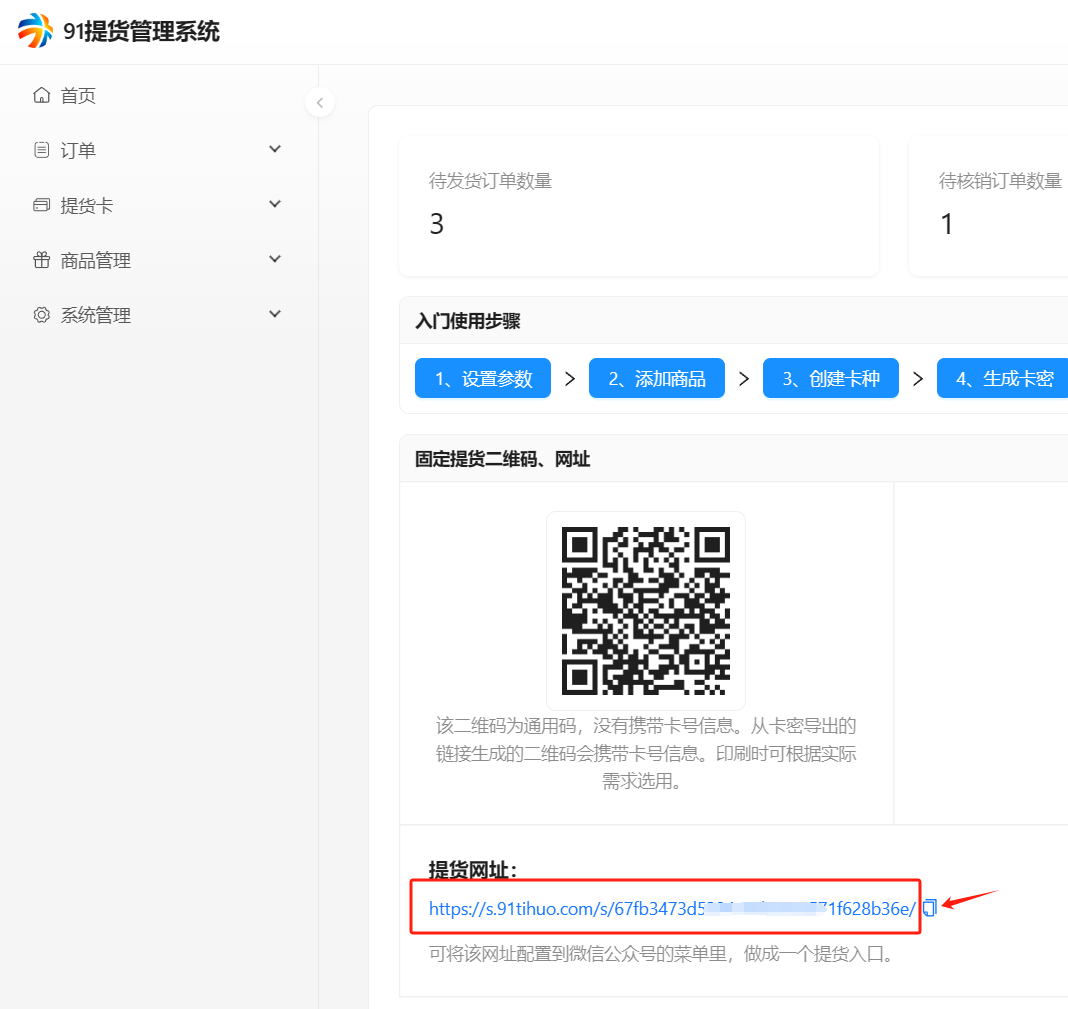
Task: Copy the 提货网址 with the copy icon
Action: click(x=930, y=907)
